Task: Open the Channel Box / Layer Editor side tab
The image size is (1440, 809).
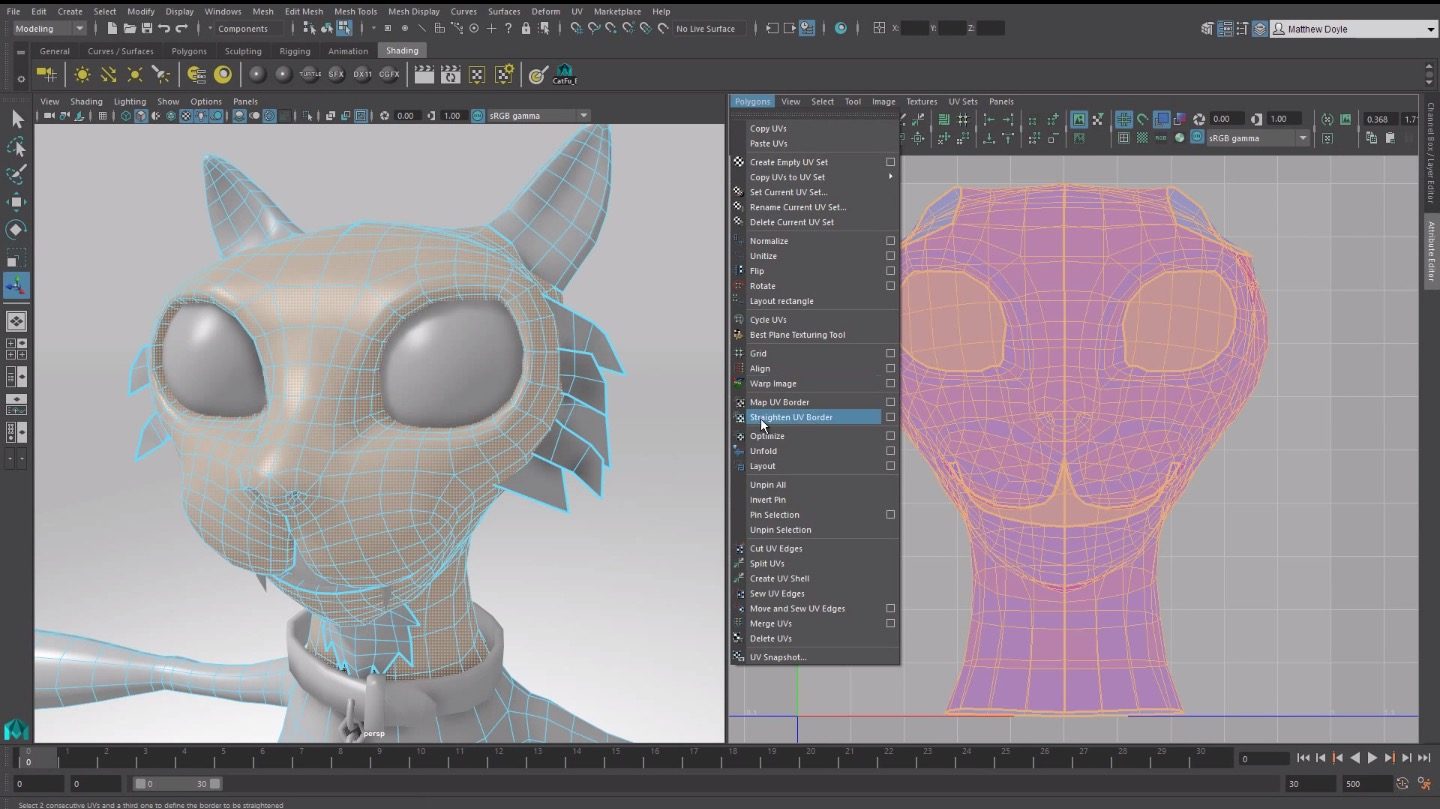Action: coord(1430,151)
